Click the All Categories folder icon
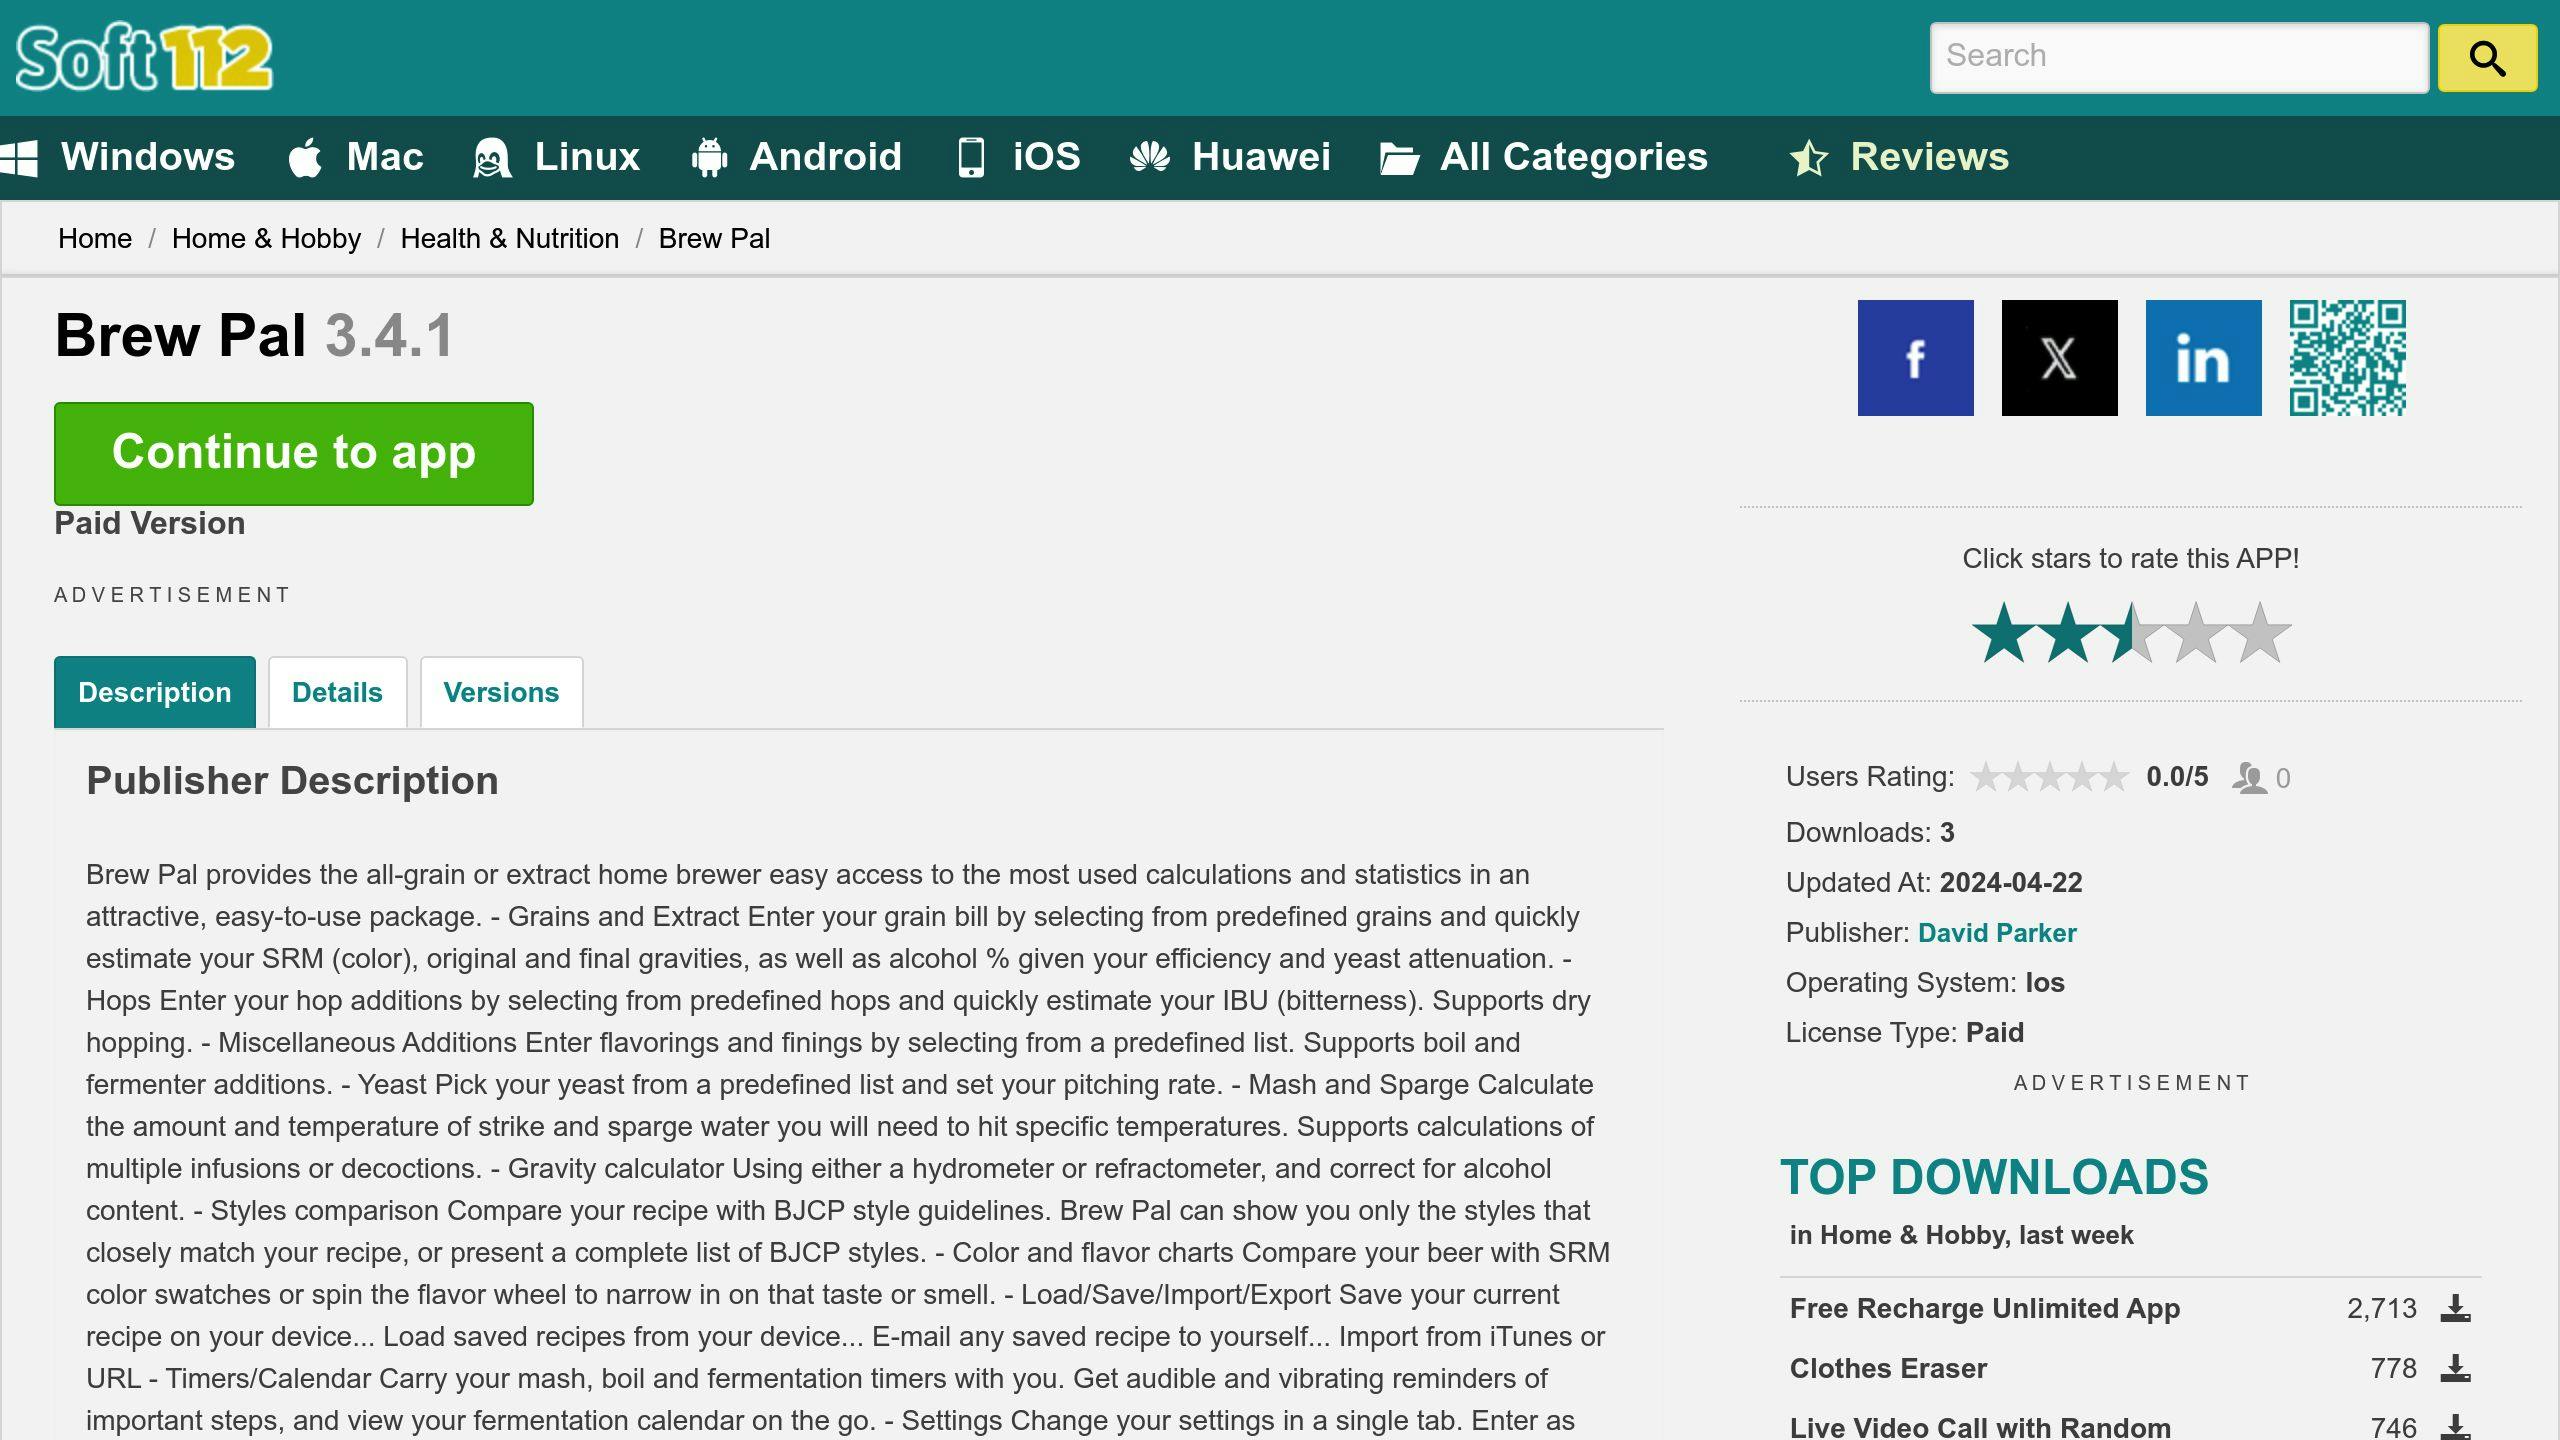Screen dimensions: 2560x1440 coord(1399,158)
